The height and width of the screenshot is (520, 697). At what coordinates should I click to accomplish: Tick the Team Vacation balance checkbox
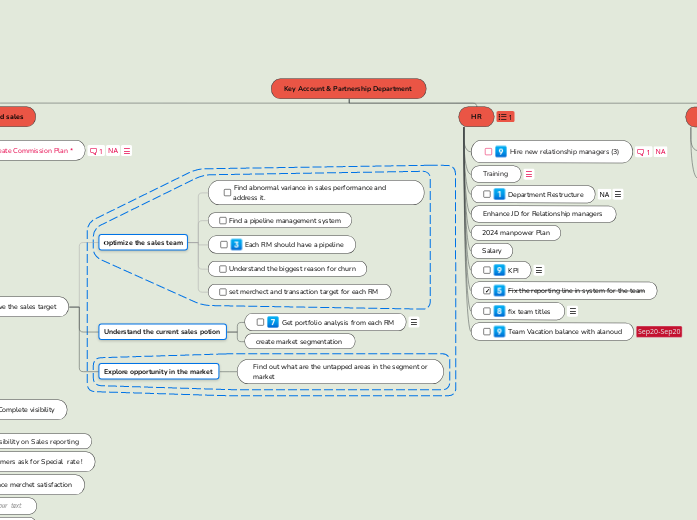click(487, 332)
